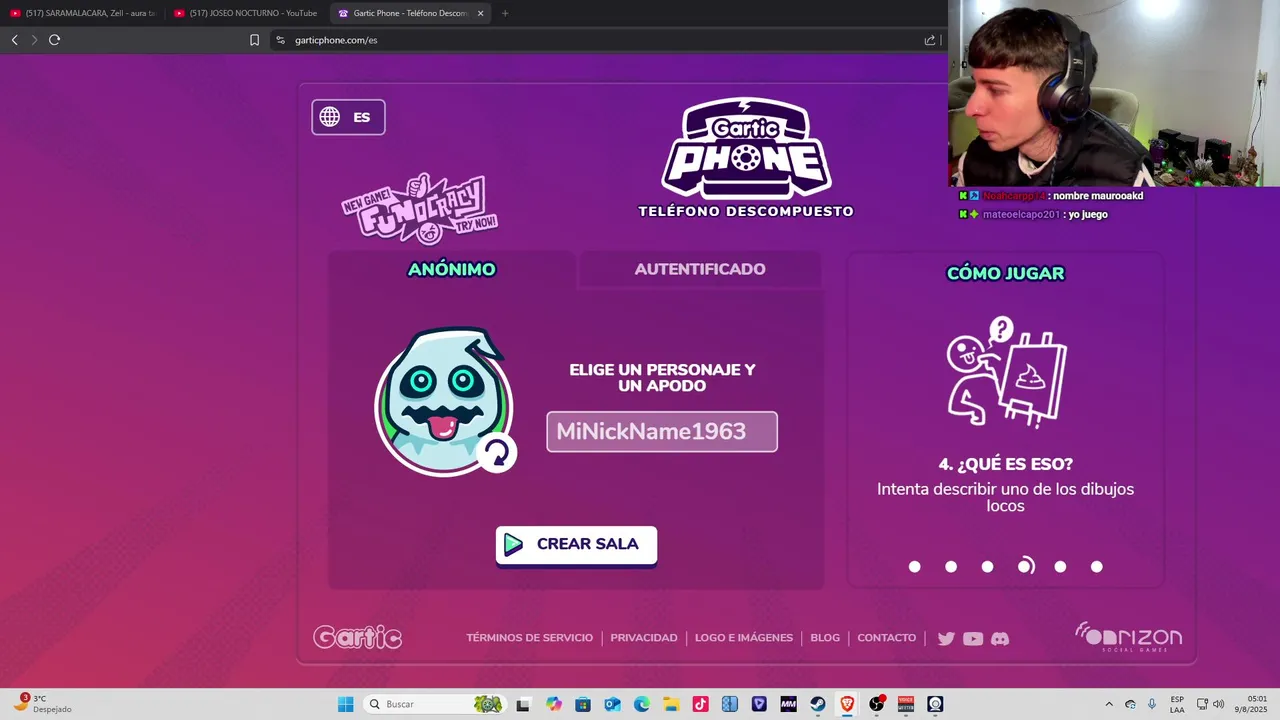The height and width of the screenshot is (720, 1280).
Task: Click the share icon in address bar
Action: 930,40
